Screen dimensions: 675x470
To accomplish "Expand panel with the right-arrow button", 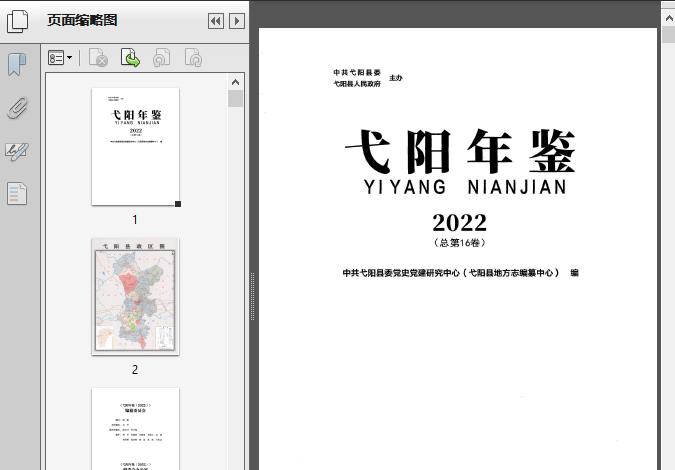I will [237, 21].
